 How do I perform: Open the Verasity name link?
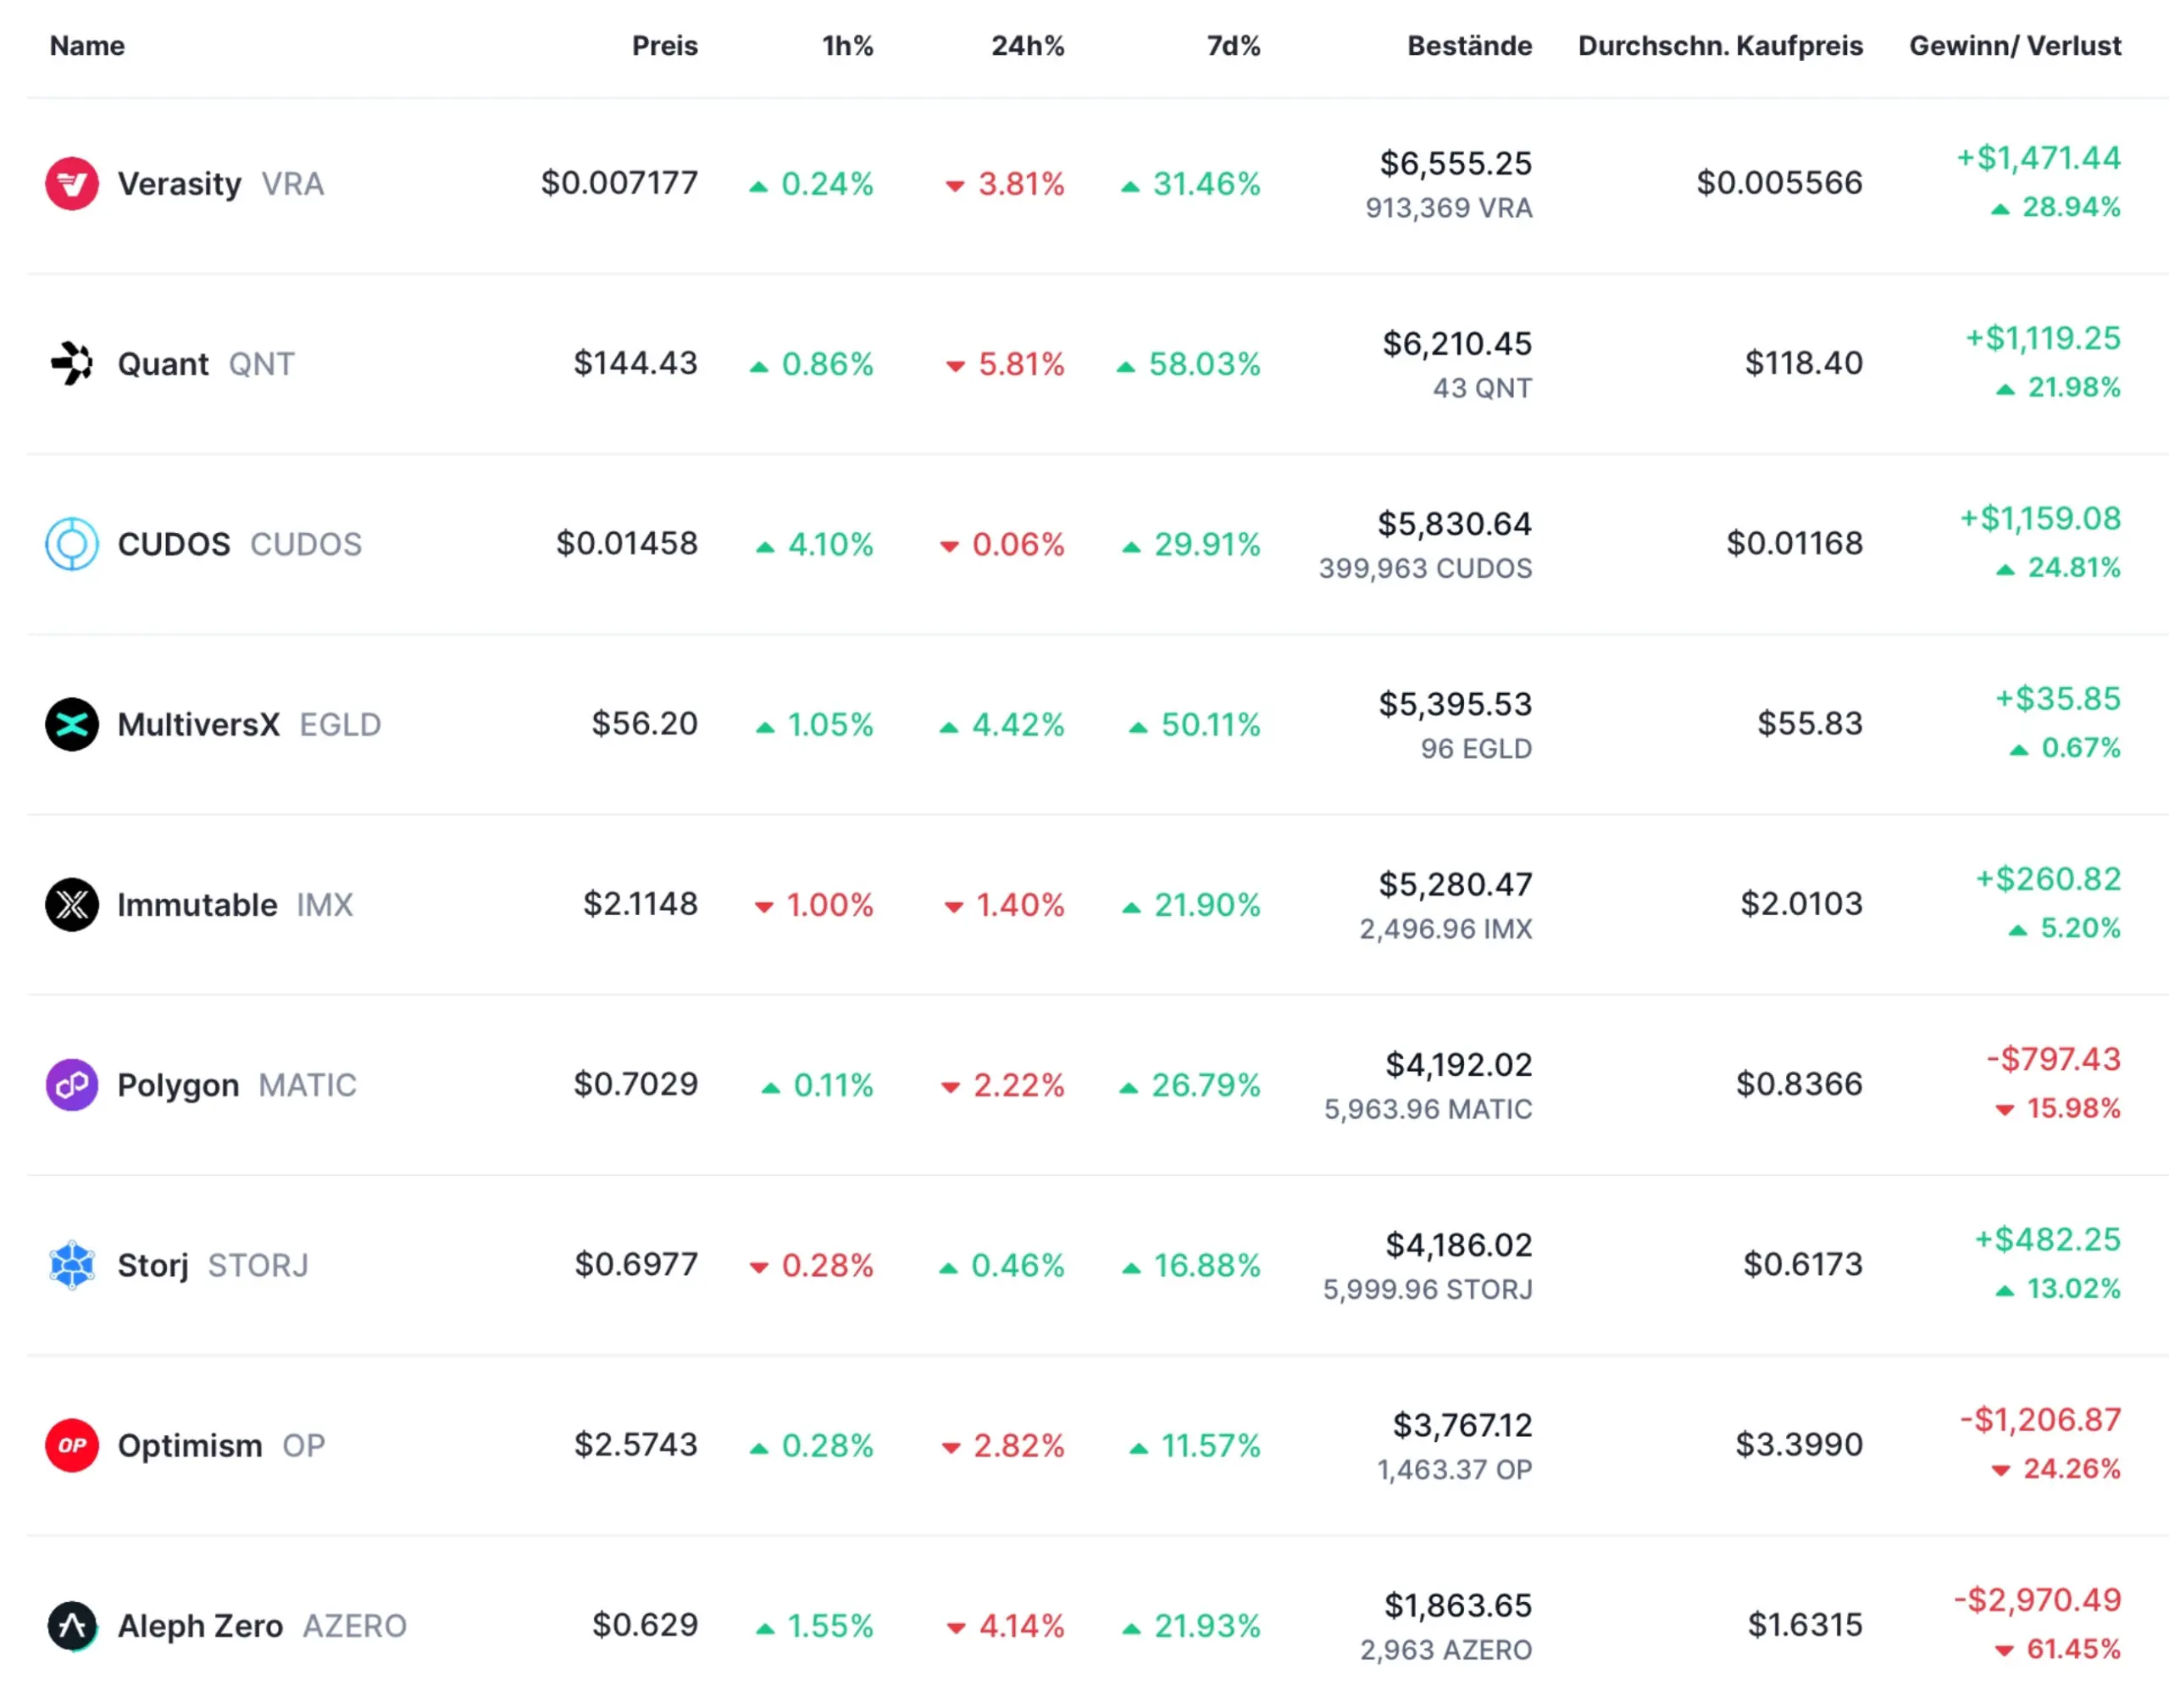[180, 184]
